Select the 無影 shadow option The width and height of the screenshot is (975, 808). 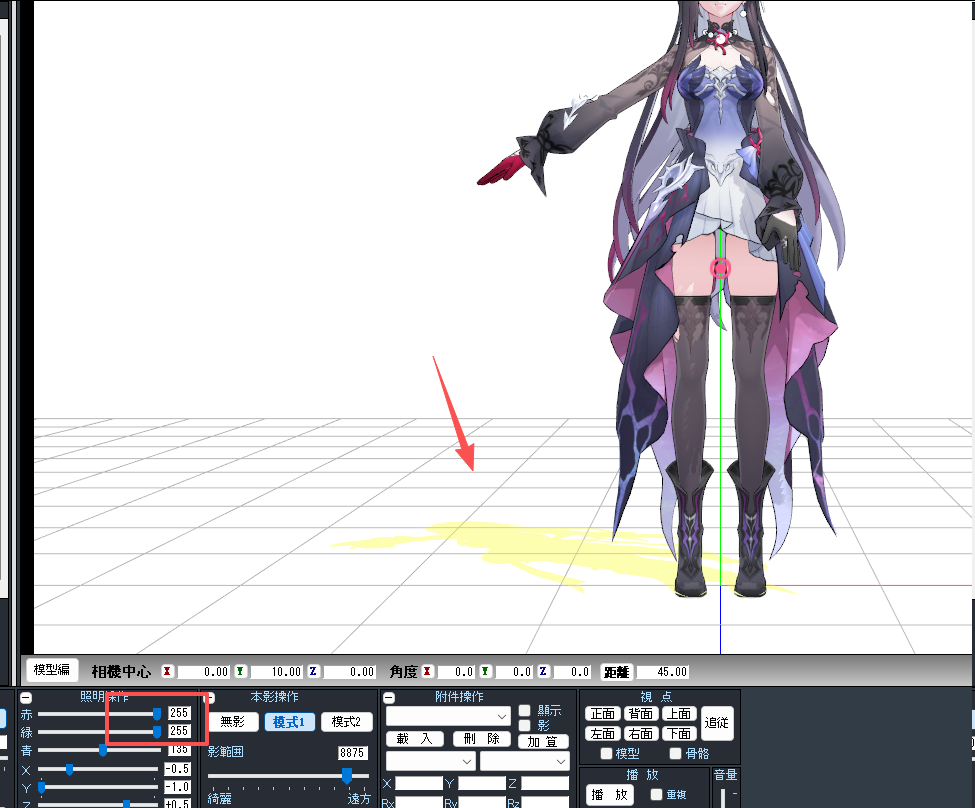[x=233, y=722]
